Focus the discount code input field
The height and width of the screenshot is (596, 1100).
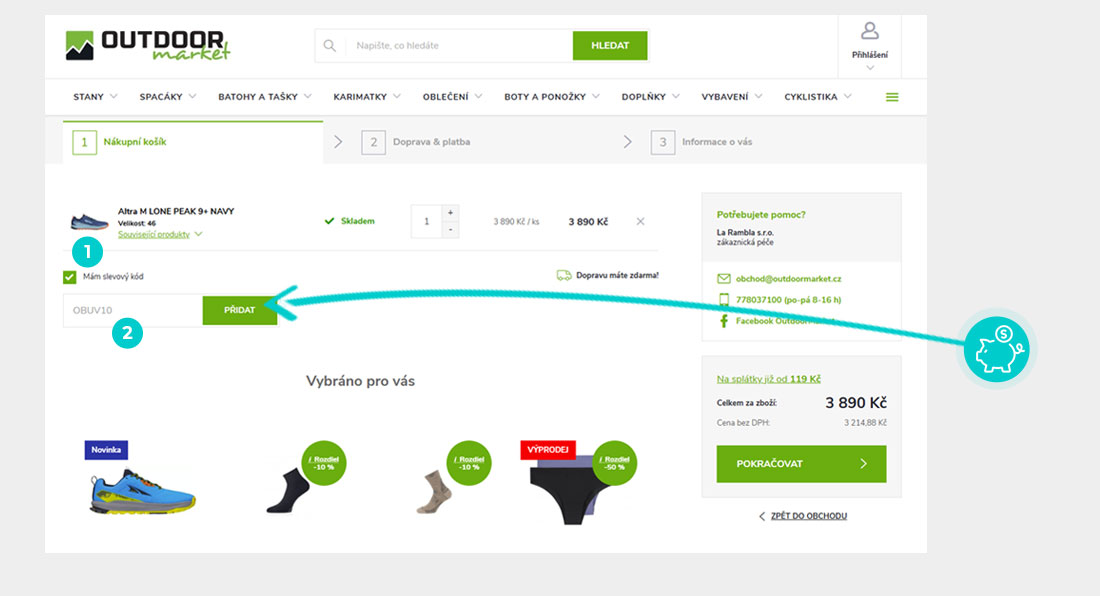coord(133,310)
